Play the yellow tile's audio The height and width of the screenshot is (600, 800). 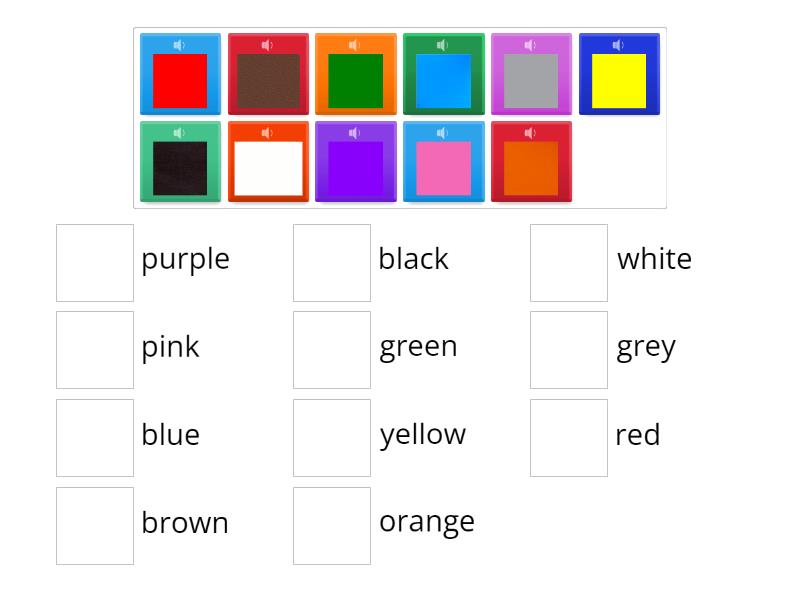click(620, 44)
